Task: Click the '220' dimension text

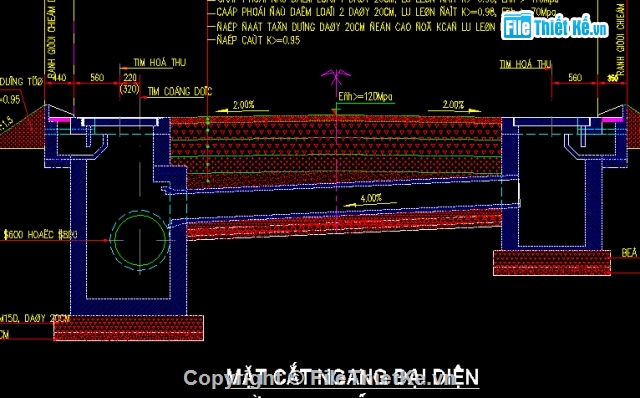Action: coord(130,78)
